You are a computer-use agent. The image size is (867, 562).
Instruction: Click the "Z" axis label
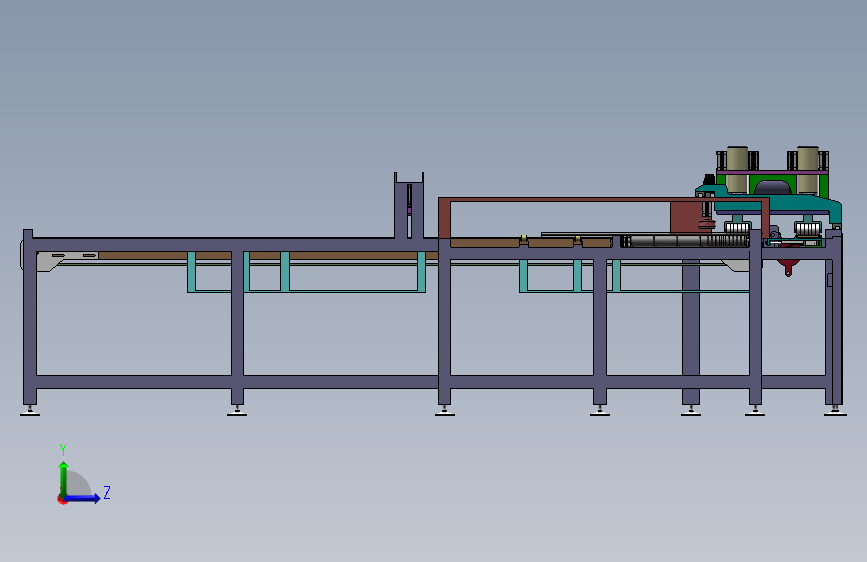(x=107, y=492)
